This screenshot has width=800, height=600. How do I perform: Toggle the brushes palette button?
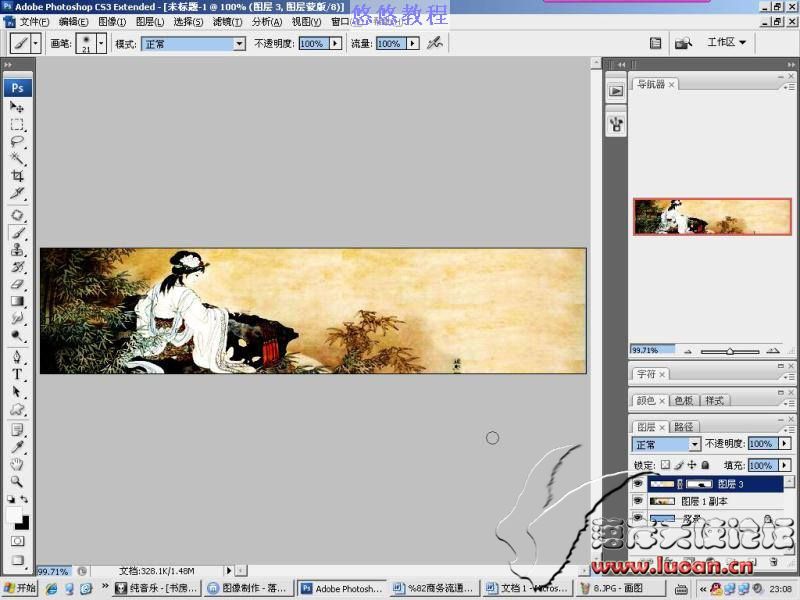click(x=656, y=43)
